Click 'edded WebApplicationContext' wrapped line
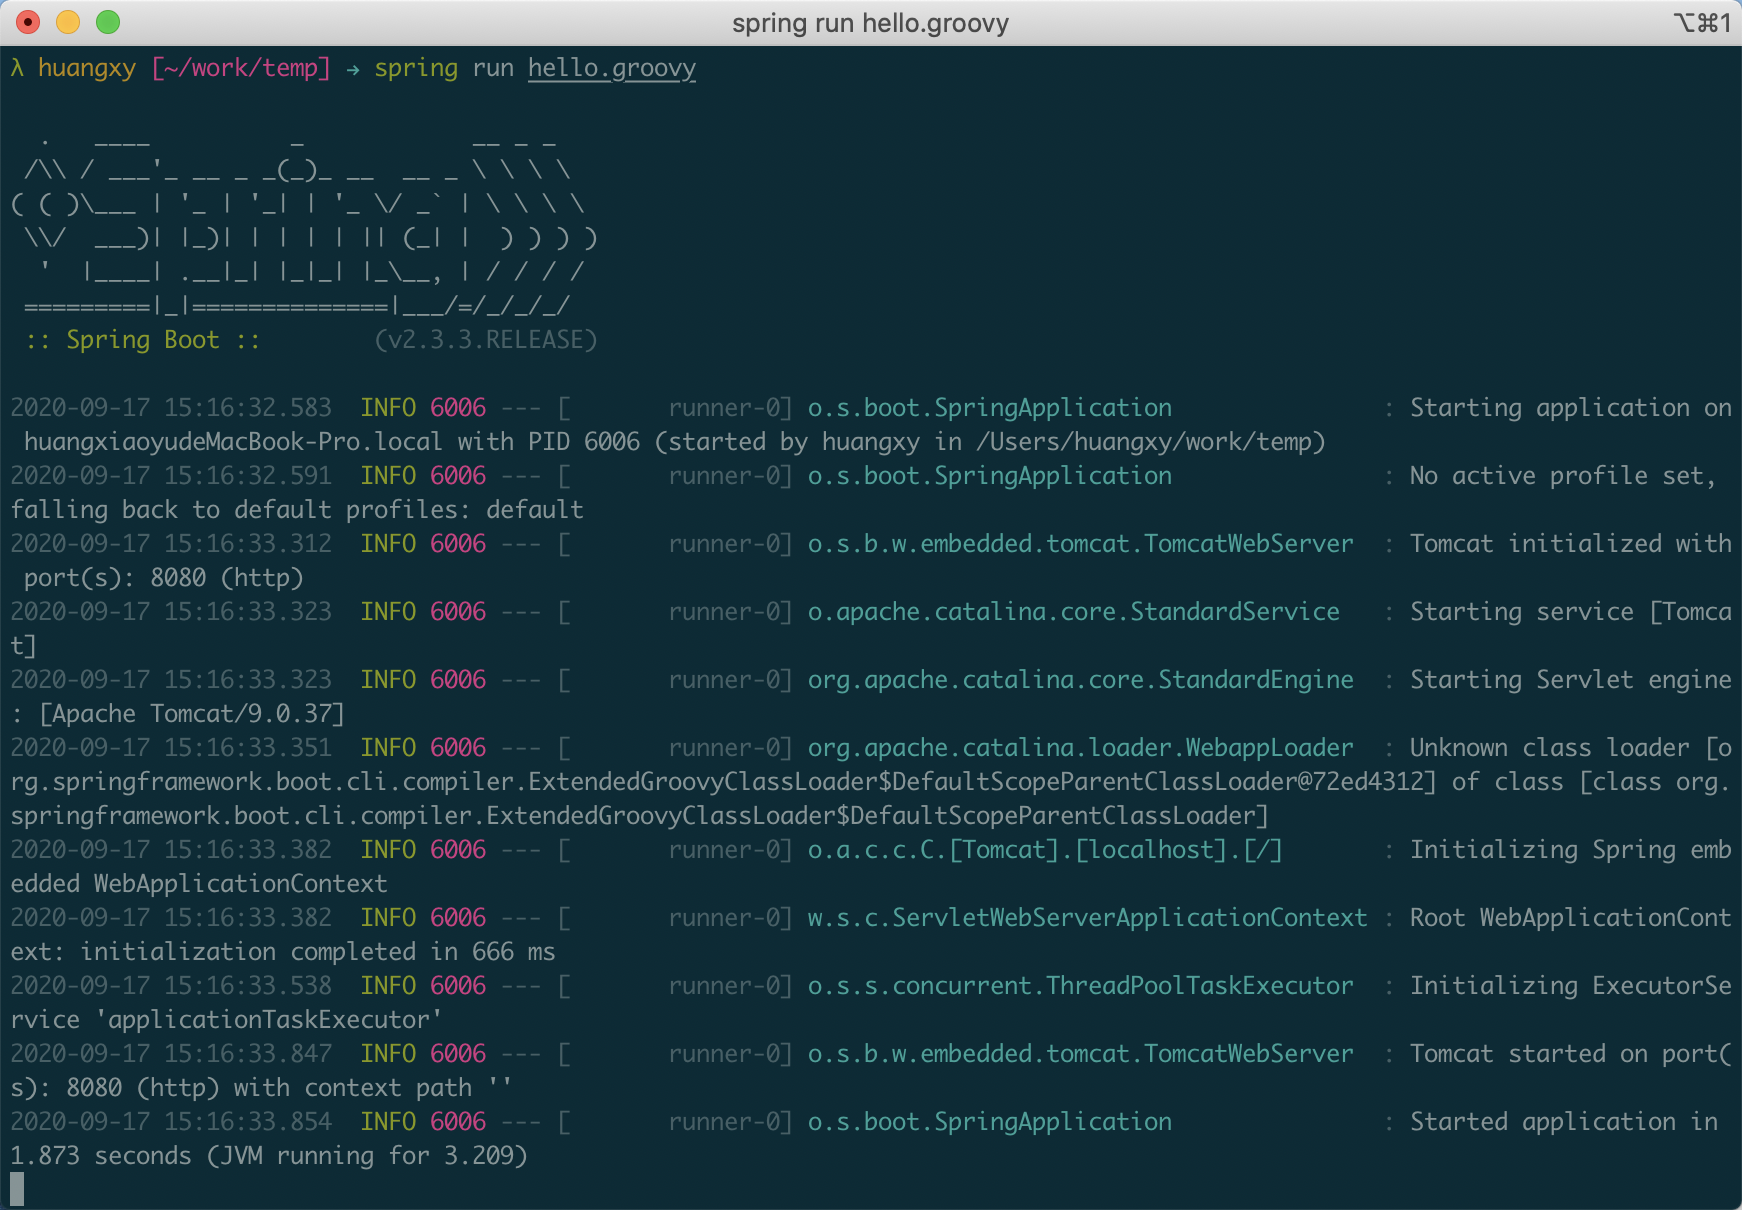This screenshot has width=1742, height=1210. (199, 884)
